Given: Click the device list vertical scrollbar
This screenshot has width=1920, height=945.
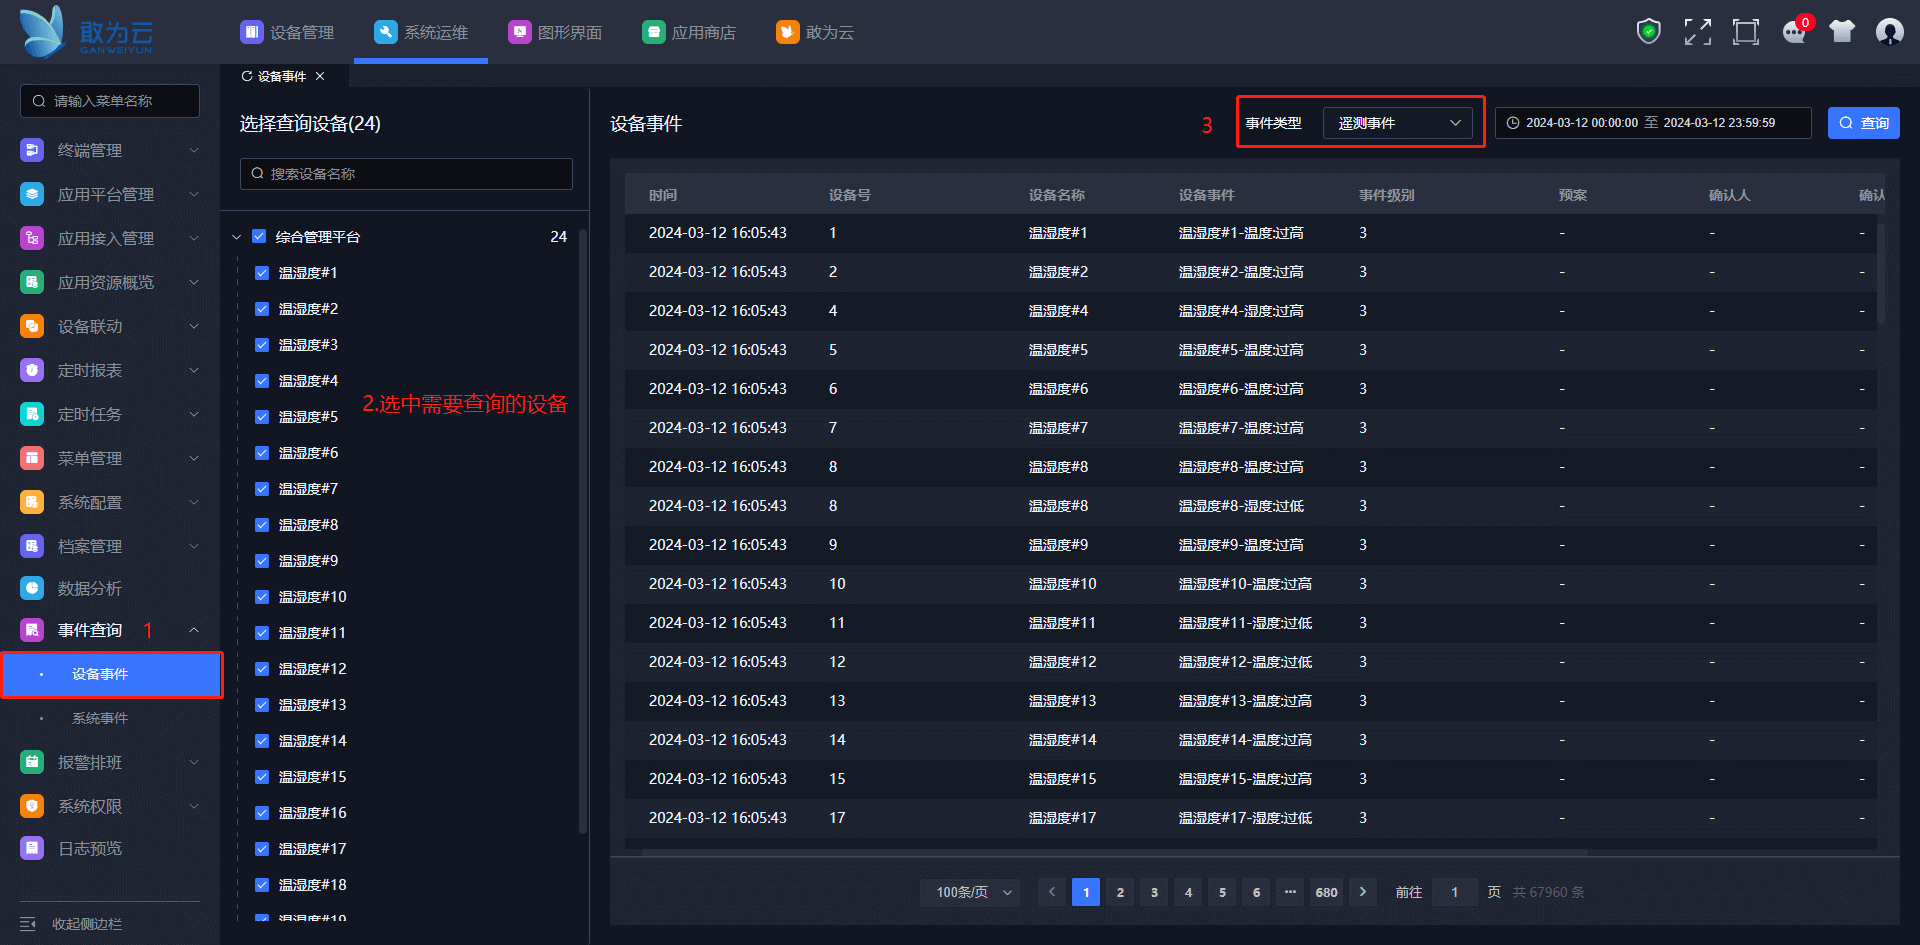Looking at the screenshot, I should point(582,530).
